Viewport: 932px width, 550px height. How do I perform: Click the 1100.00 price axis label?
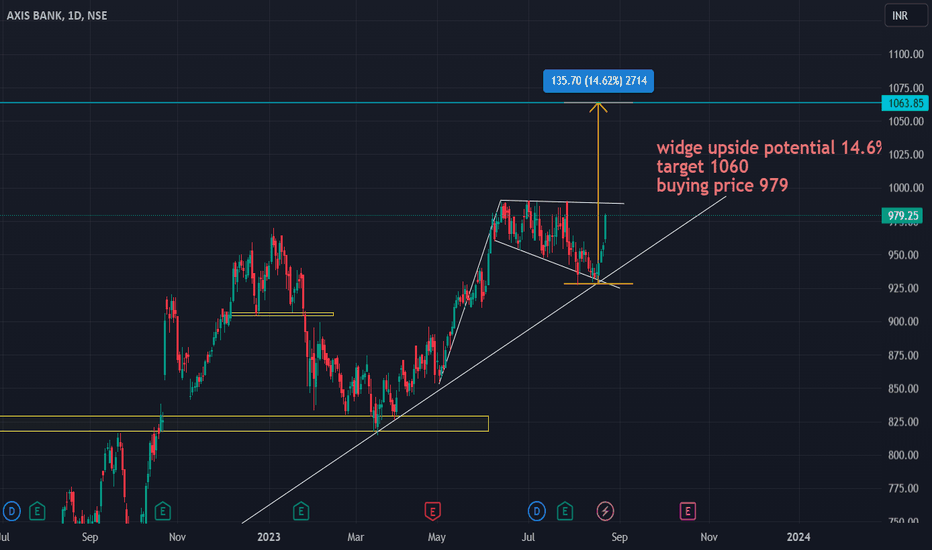906,54
